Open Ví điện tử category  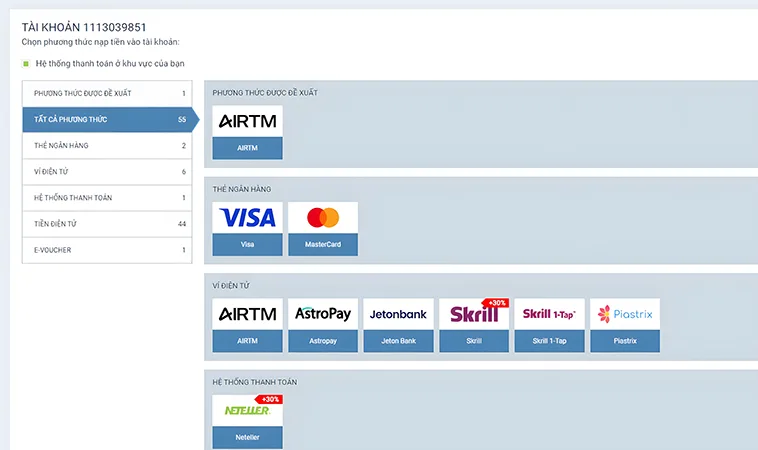(x=107, y=172)
